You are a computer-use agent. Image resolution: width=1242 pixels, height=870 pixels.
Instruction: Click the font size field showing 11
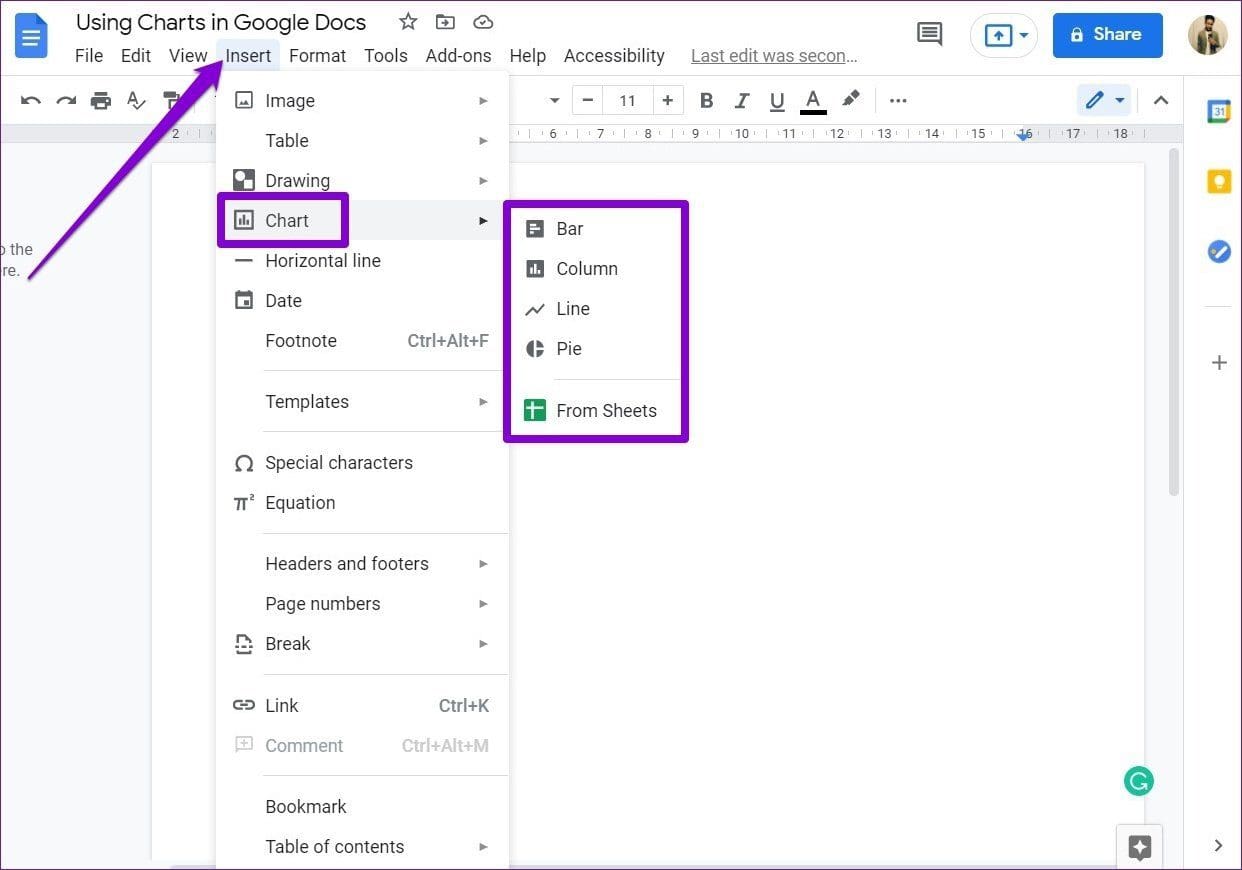click(627, 100)
